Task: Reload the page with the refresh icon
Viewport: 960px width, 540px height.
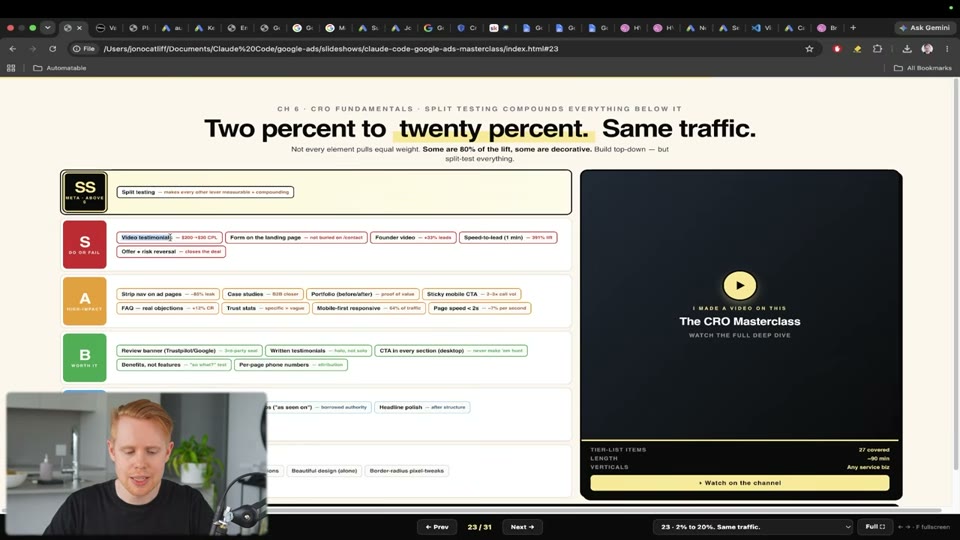Action: pos(53,49)
